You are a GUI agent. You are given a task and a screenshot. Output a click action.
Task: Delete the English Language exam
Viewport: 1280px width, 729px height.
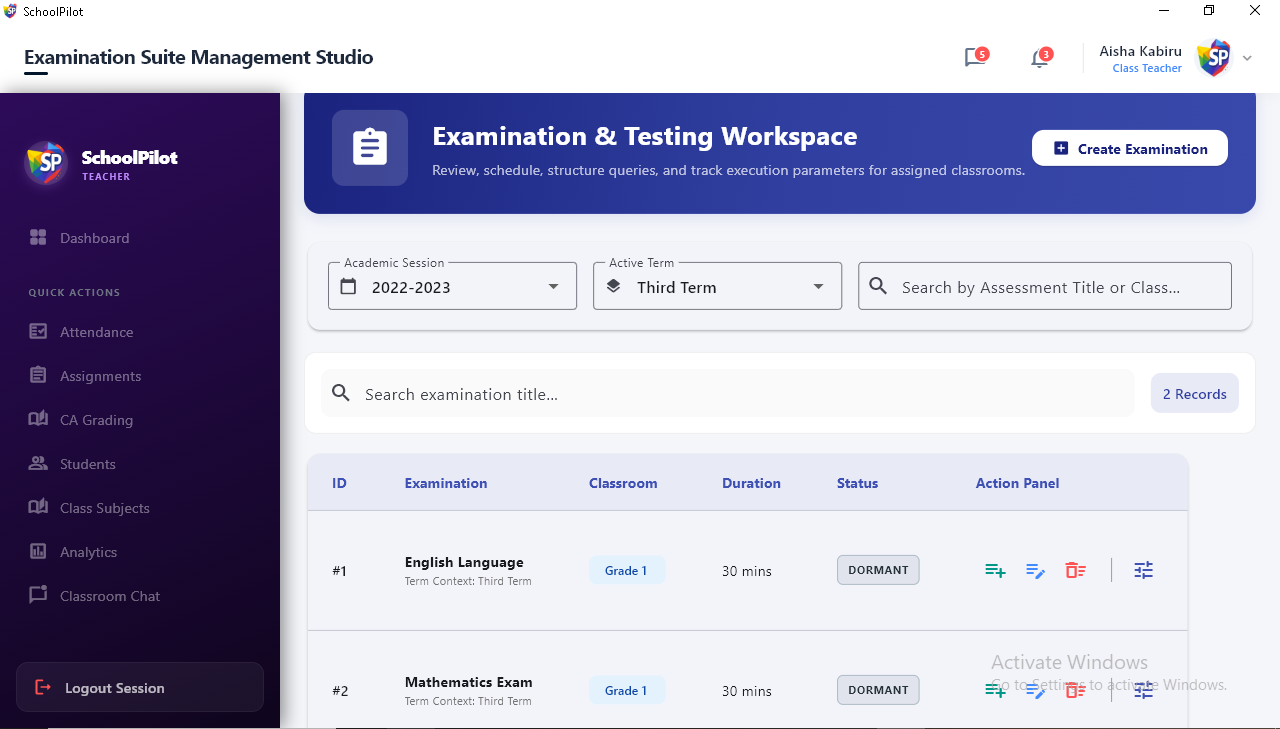coord(1075,570)
